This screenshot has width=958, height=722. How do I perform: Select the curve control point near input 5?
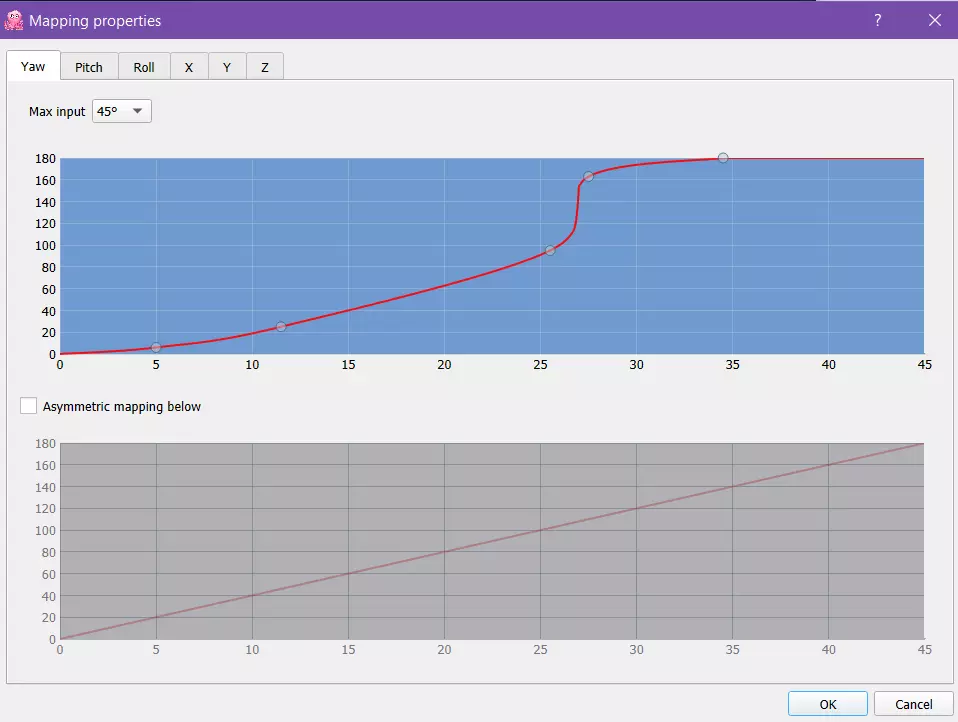pos(156,347)
